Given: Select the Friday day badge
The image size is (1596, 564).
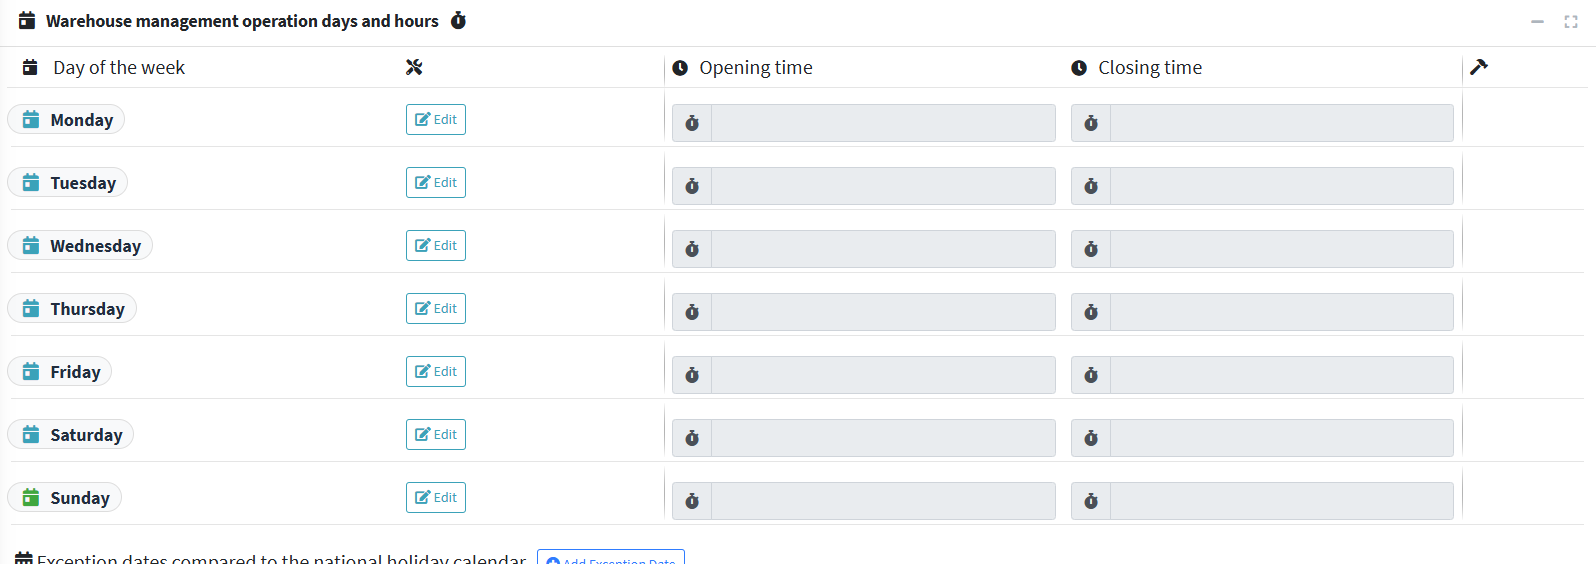Looking at the screenshot, I should 60,372.
